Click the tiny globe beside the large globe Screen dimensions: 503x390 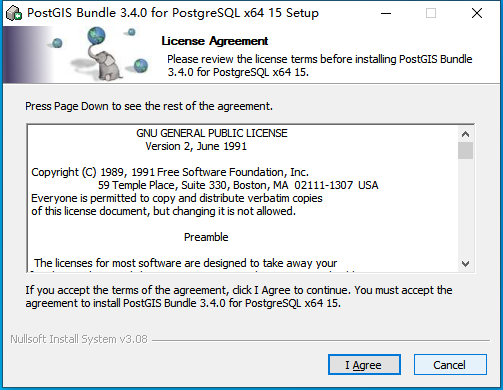[x=132, y=32]
